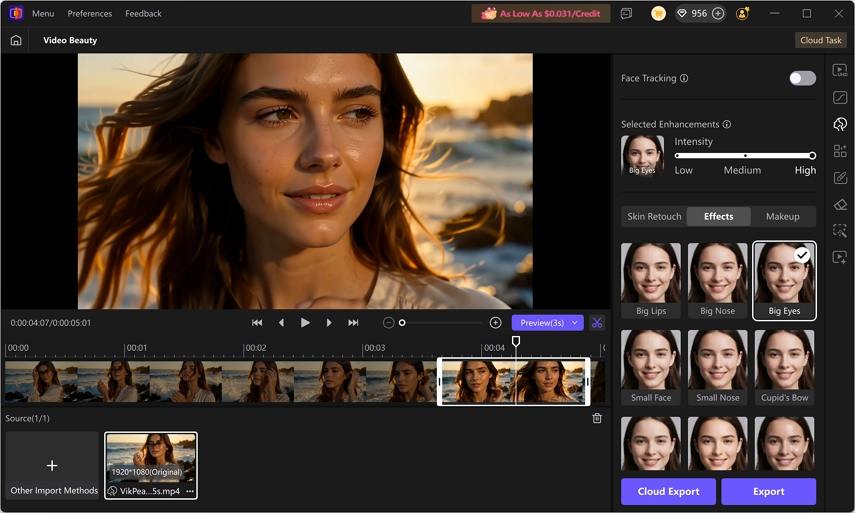
Task: Open Preferences
Action: 89,14
